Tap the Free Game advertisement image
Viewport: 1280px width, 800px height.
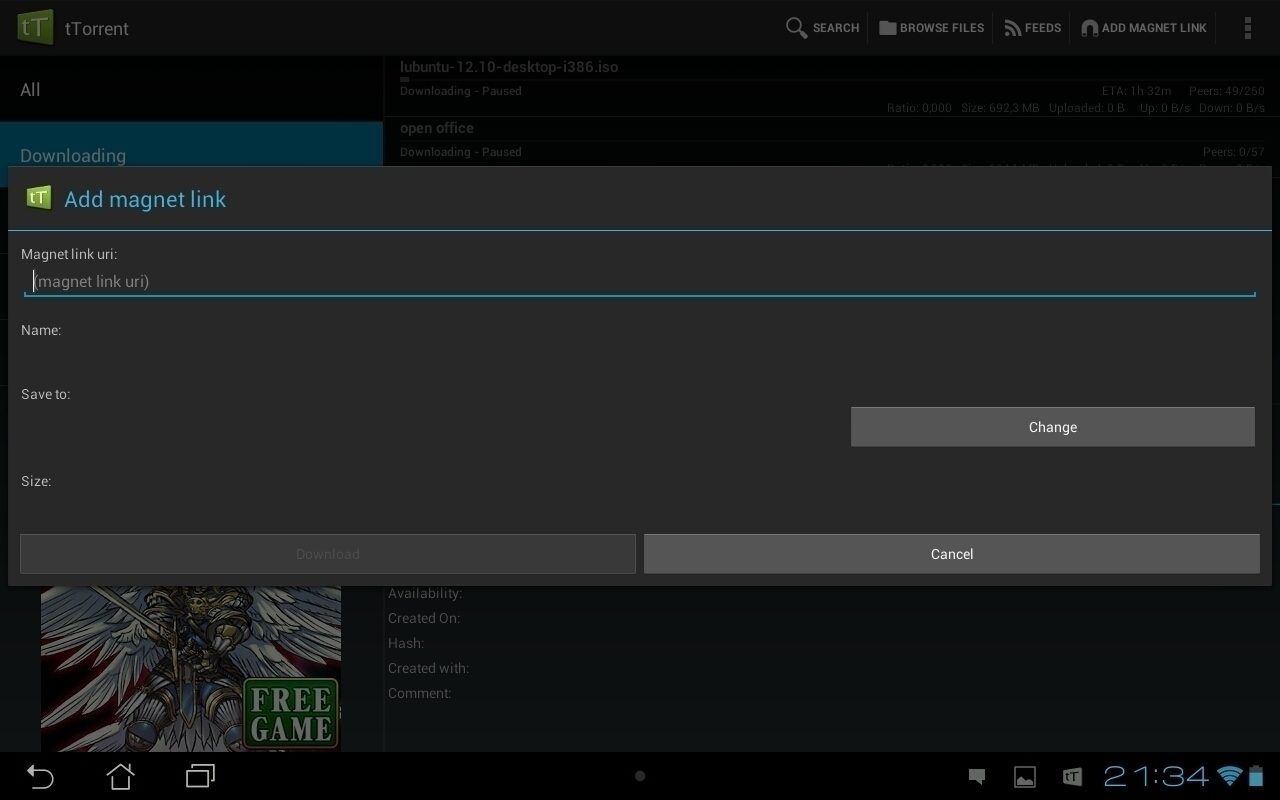(191, 668)
